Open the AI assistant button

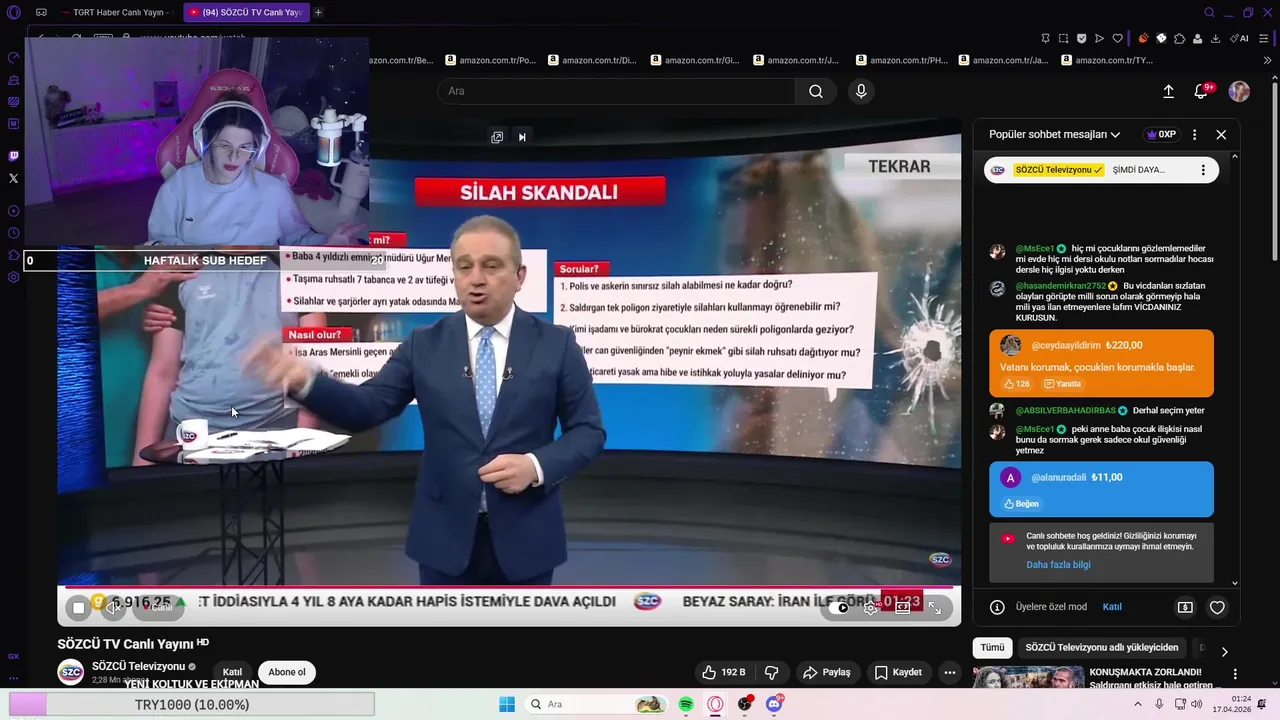[x=1239, y=39]
